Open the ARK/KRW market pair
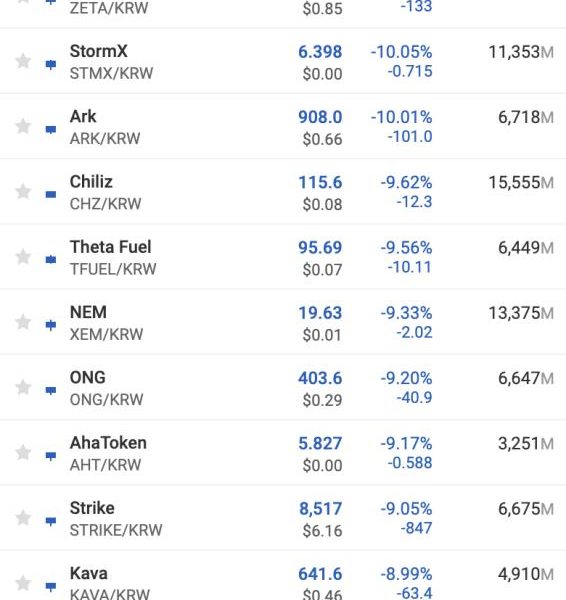The height and width of the screenshot is (600, 566). tap(105, 139)
